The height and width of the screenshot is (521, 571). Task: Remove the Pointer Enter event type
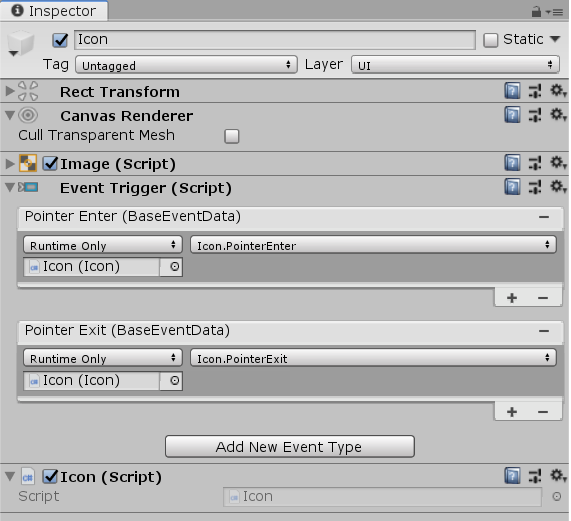(544, 217)
